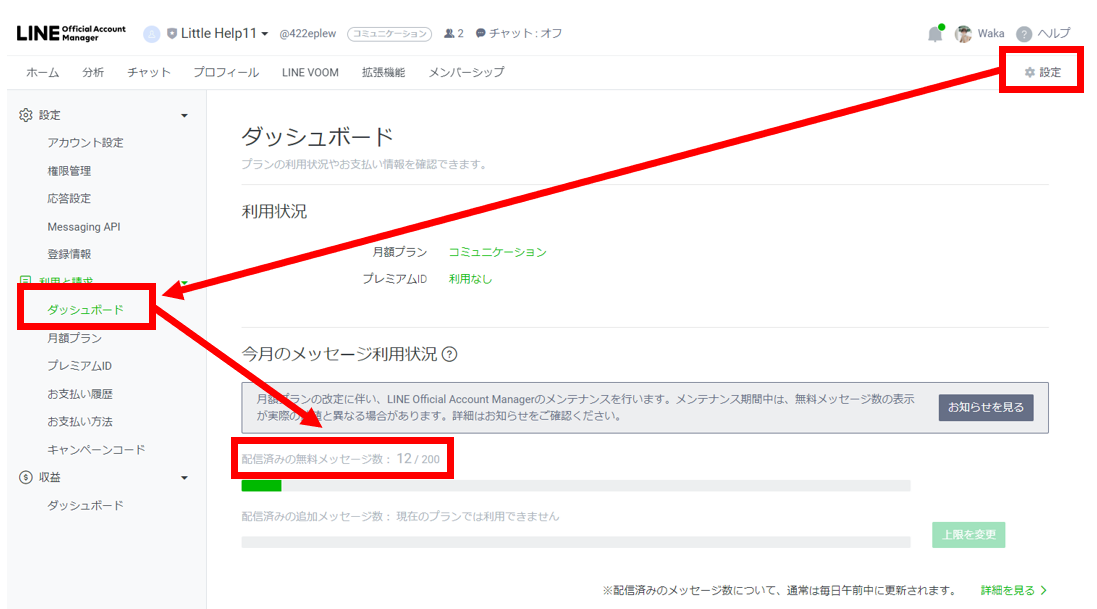
Task: Click the Little Help11 account avatar icon
Action: tap(152, 34)
